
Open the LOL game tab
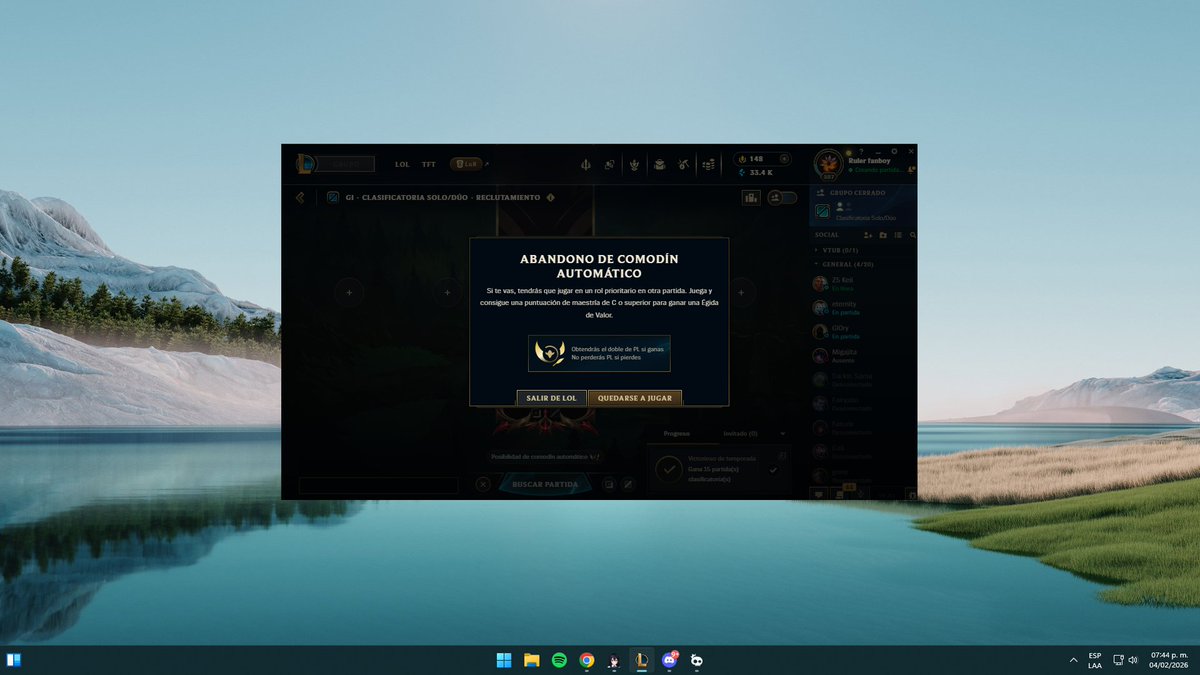[x=402, y=164]
